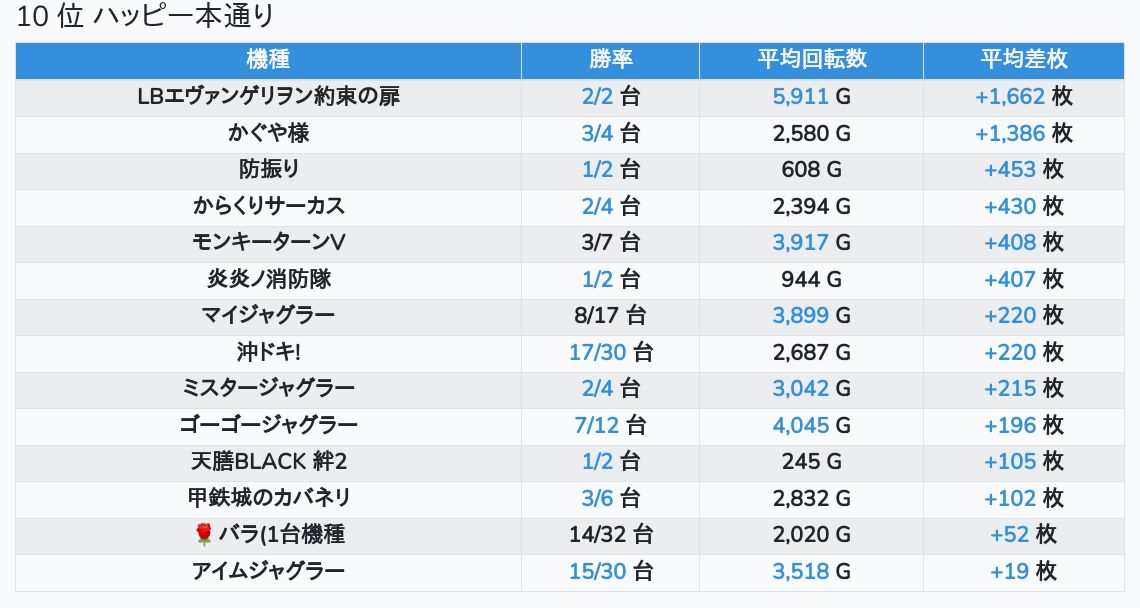Click 4,045 spins for ゴーゴージャグラー
This screenshot has height=608, width=1140.
(801, 425)
